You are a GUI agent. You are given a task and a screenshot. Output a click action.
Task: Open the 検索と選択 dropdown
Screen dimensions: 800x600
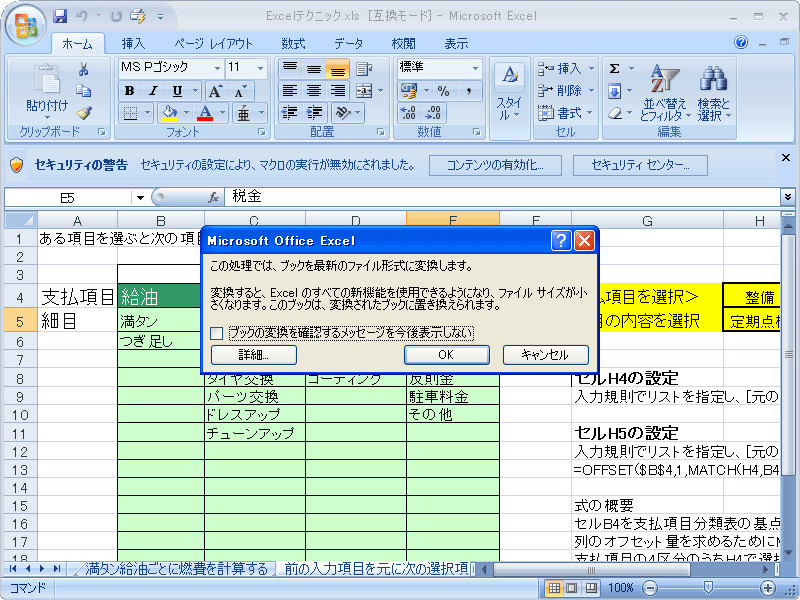tap(713, 93)
